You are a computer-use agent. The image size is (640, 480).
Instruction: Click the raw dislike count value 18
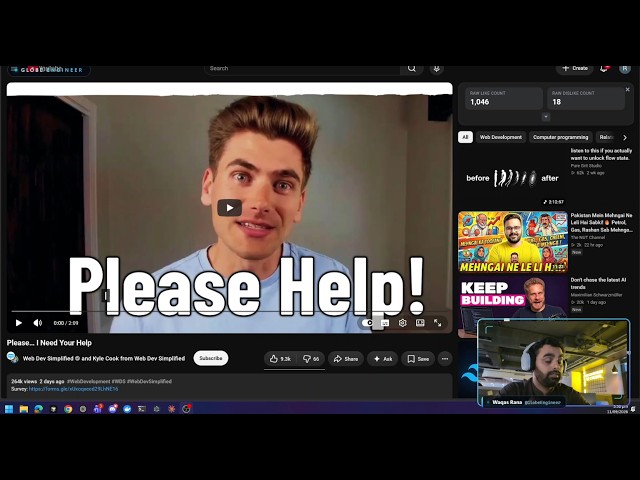557,102
